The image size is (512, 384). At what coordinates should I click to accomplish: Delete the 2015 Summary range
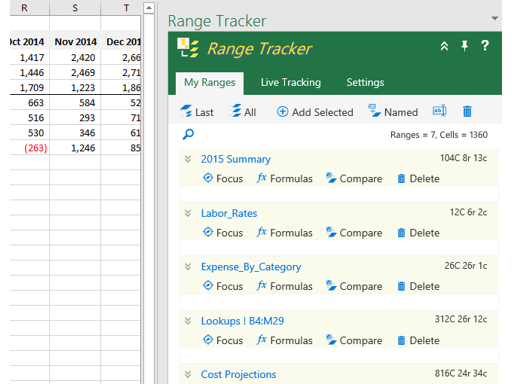pyautogui.click(x=418, y=179)
